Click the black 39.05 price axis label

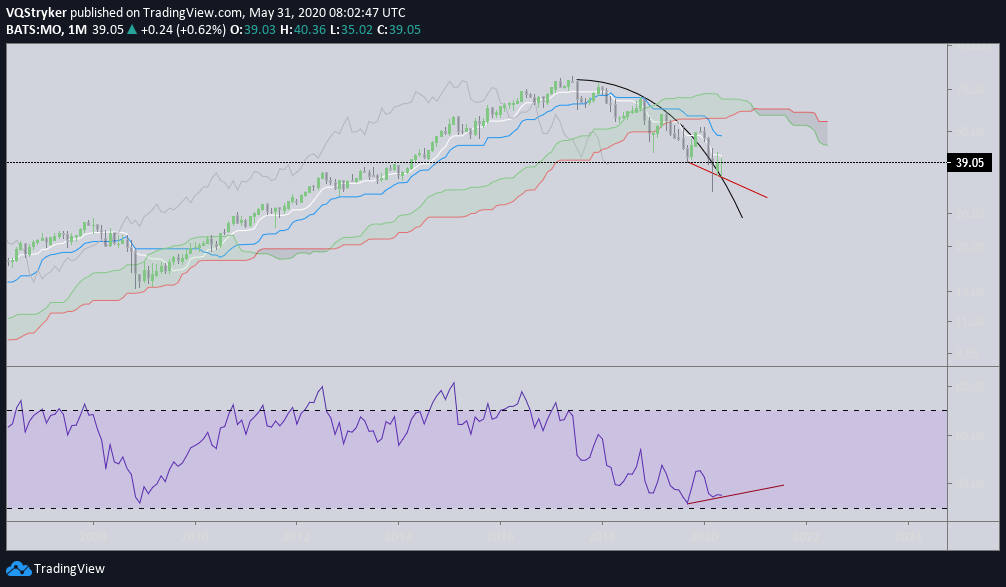[x=969, y=162]
